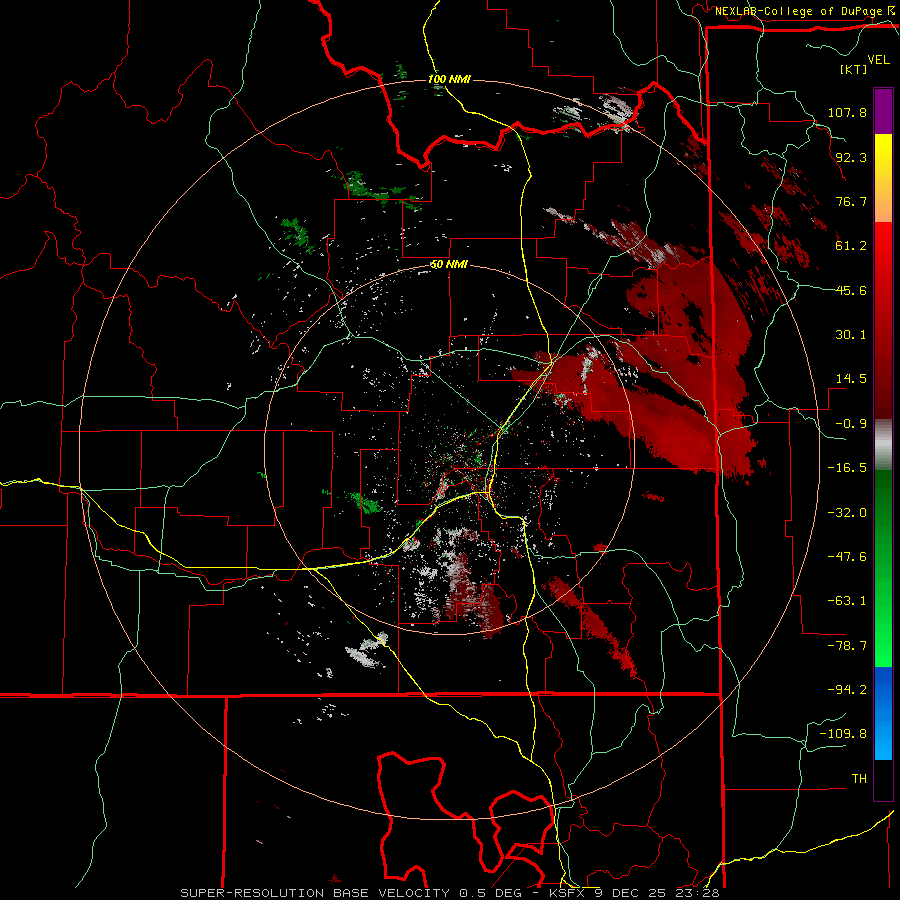
Task: Click the Super-Resolution Base Velocity caption text
Action: pyautogui.click(x=448, y=893)
